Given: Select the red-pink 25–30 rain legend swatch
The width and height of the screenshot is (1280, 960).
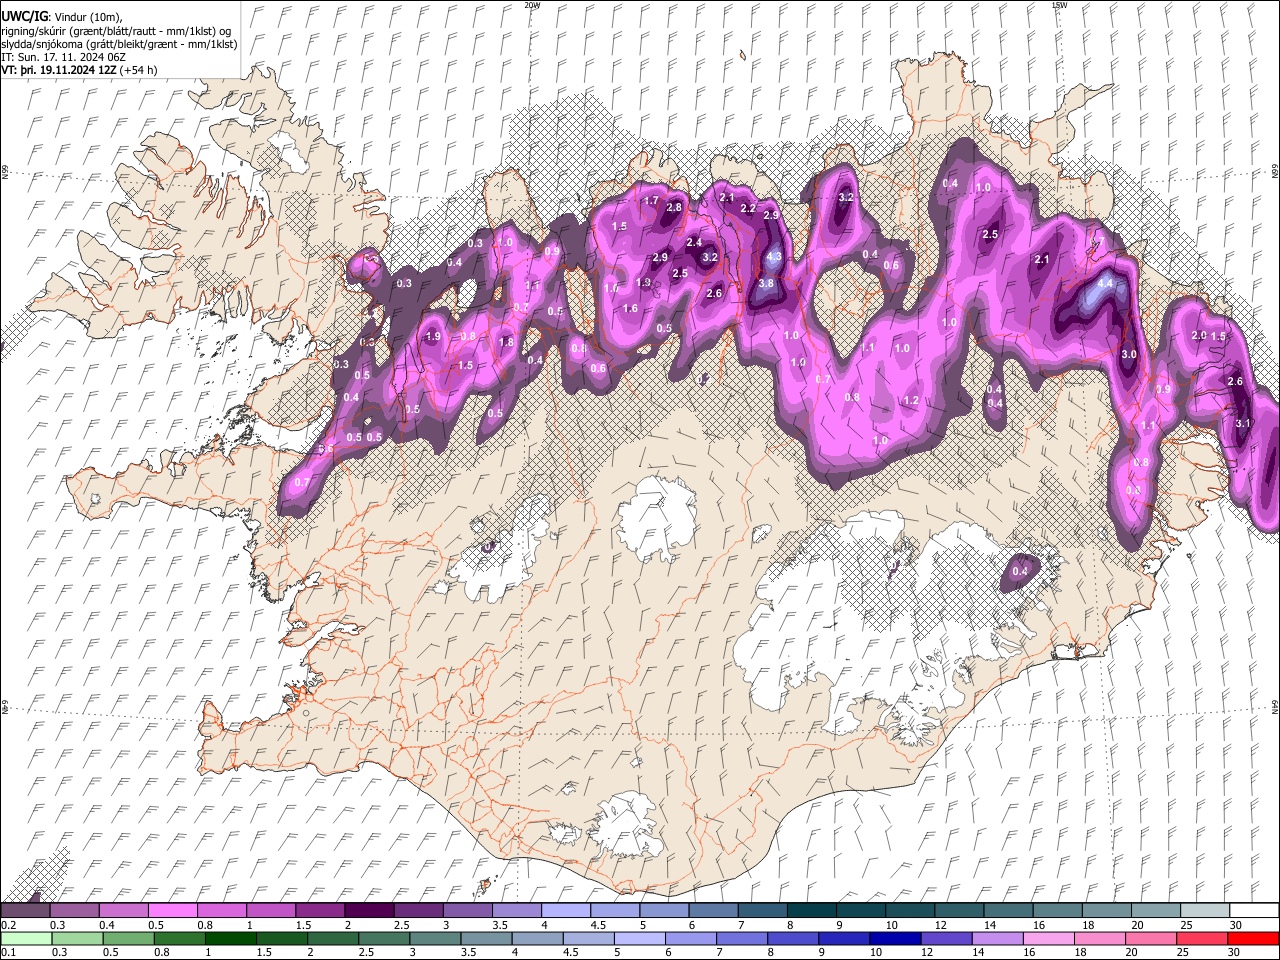Looking at the screenshot, I should [1201, 939].
